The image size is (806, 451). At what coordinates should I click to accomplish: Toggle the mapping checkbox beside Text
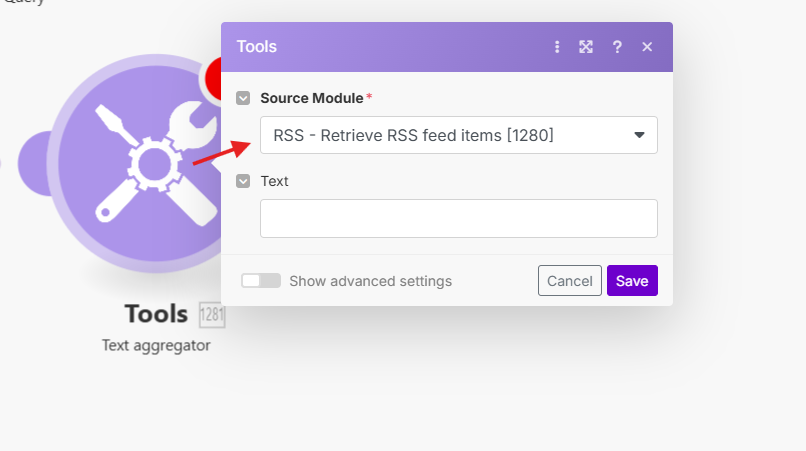[x=243, y=181]
